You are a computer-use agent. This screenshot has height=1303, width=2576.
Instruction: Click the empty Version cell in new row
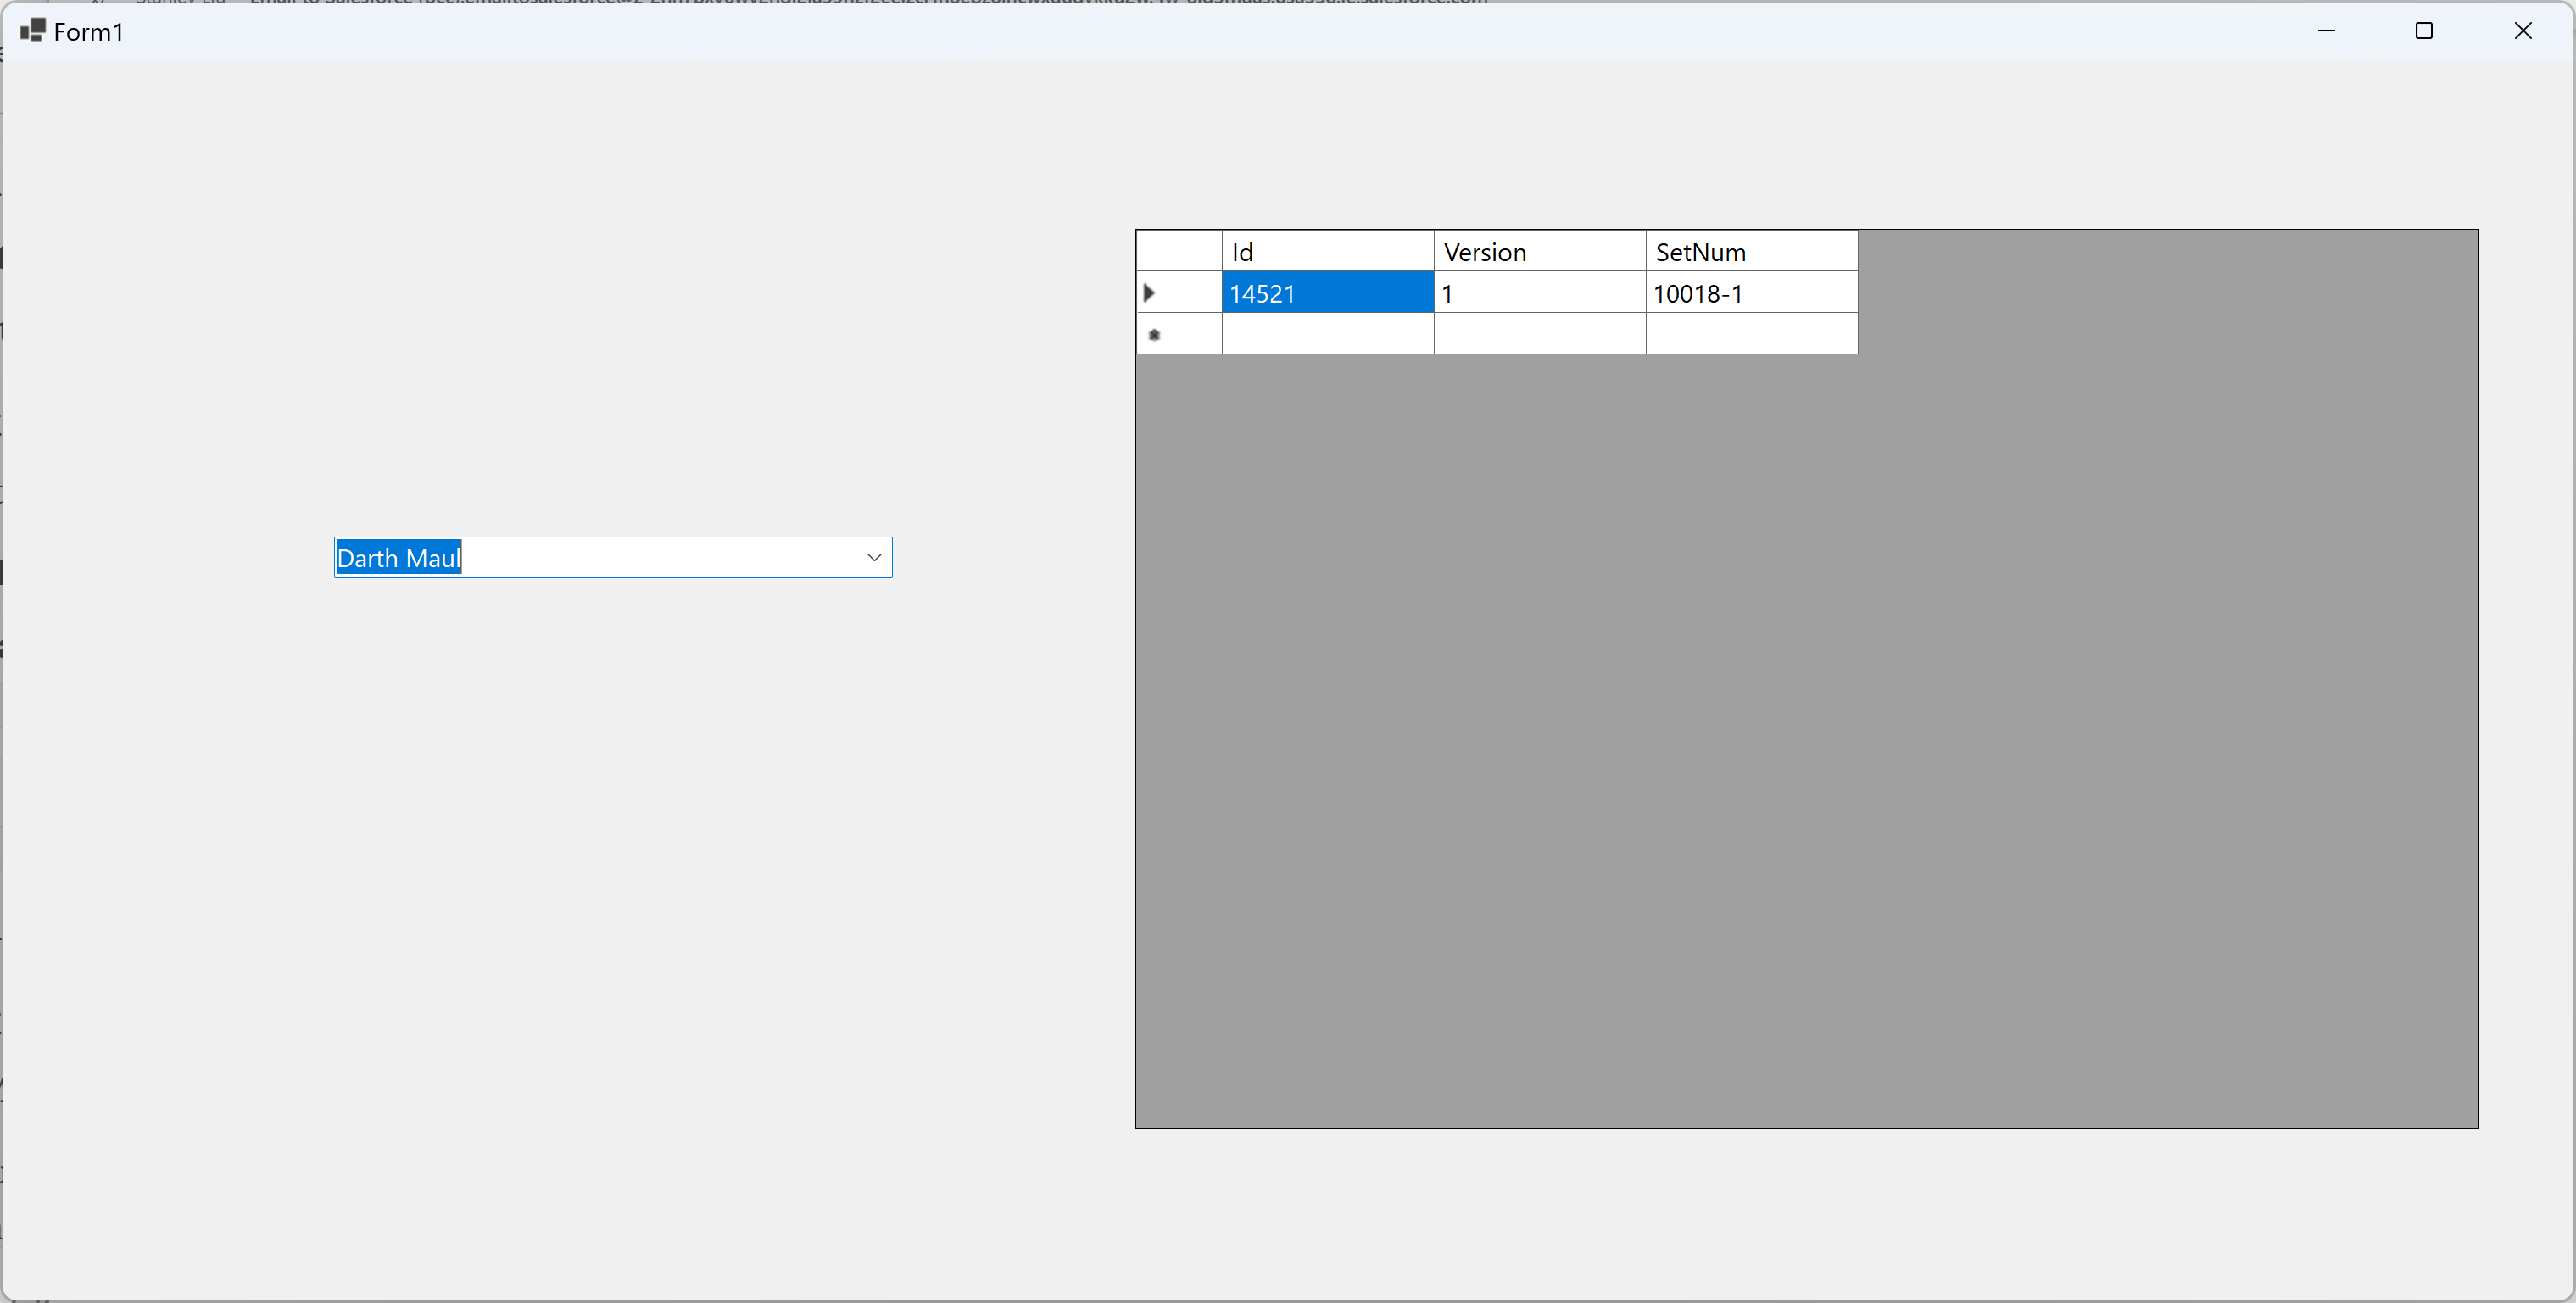[x=1539, y=334]
